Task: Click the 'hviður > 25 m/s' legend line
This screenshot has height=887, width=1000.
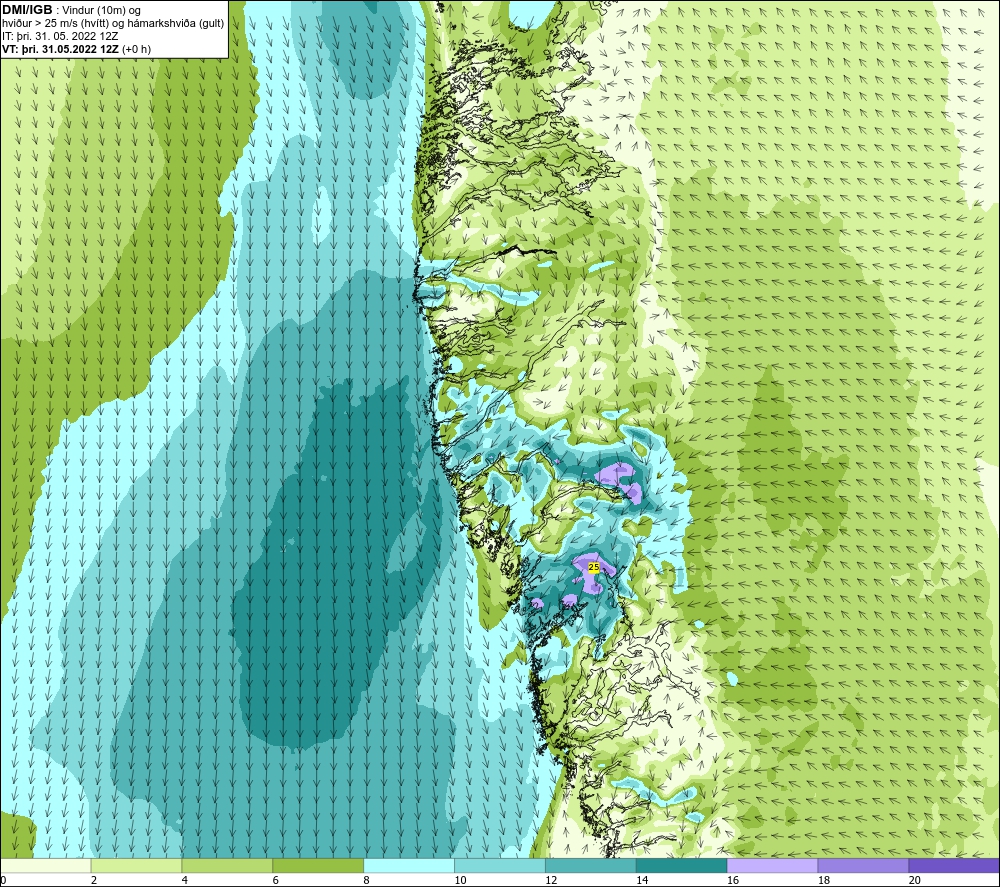Action: (x=113, y=24)
